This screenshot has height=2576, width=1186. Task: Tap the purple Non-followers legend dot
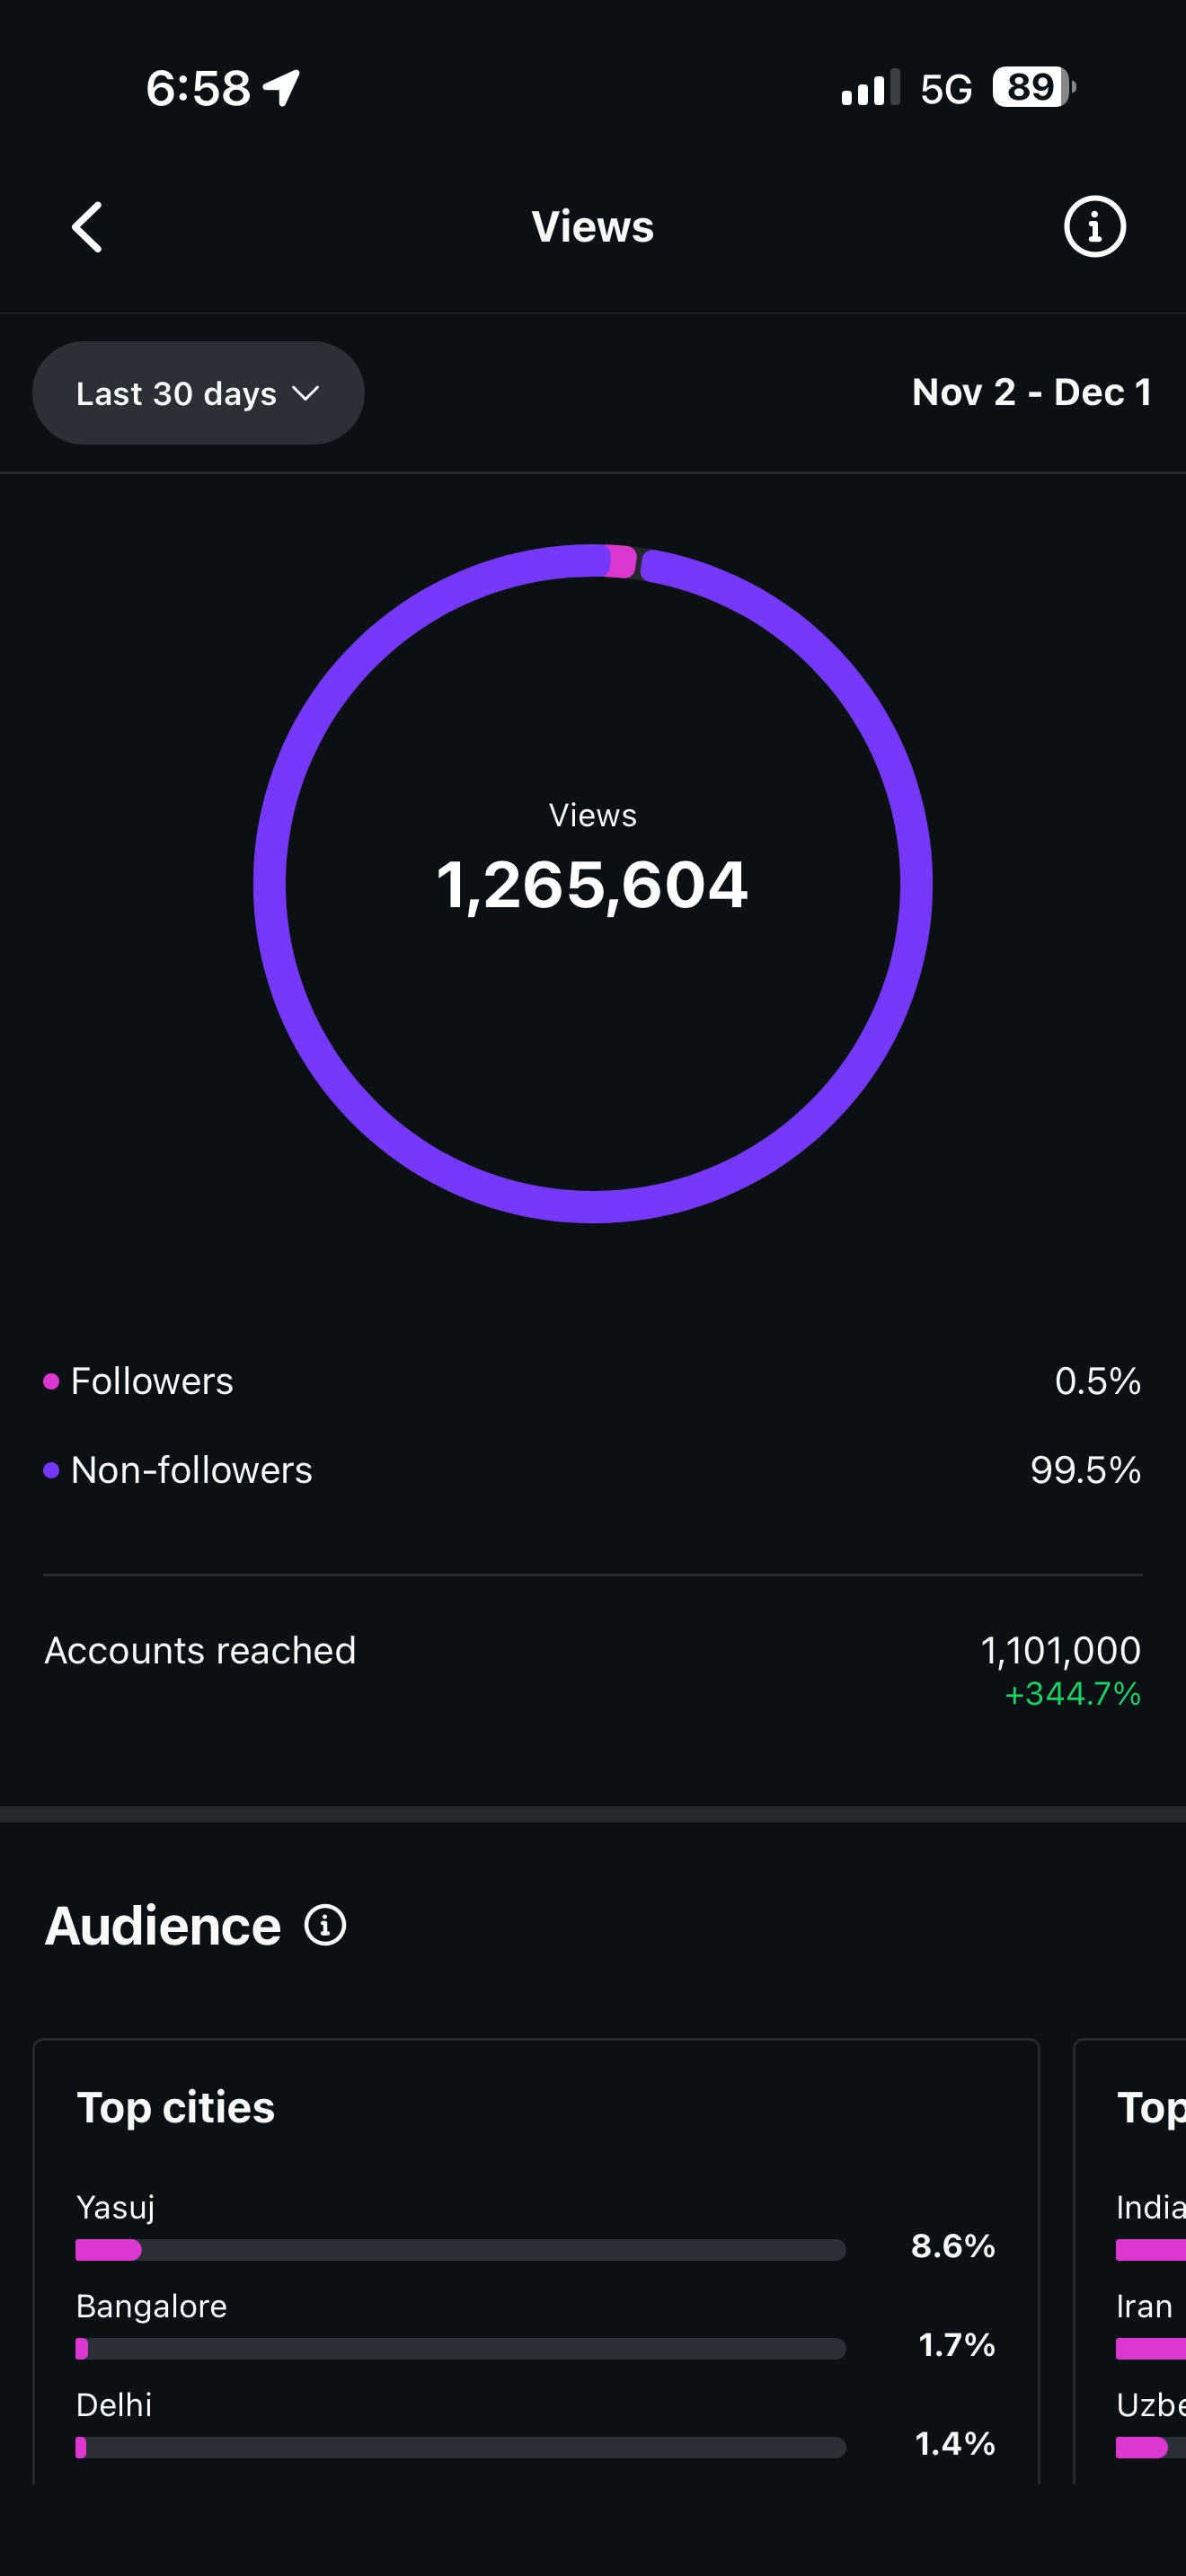click(x=51, y=1470)
